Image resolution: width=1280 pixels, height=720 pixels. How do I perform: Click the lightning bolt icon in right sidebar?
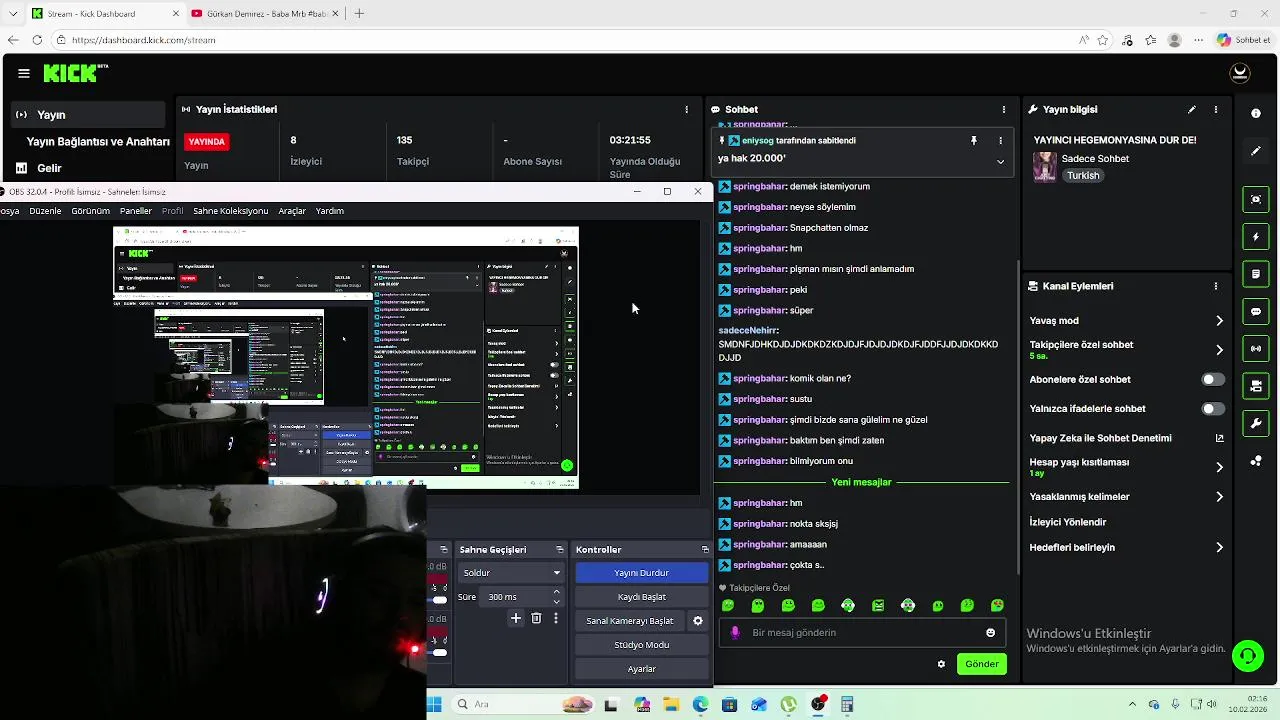tap(1256, 237)
